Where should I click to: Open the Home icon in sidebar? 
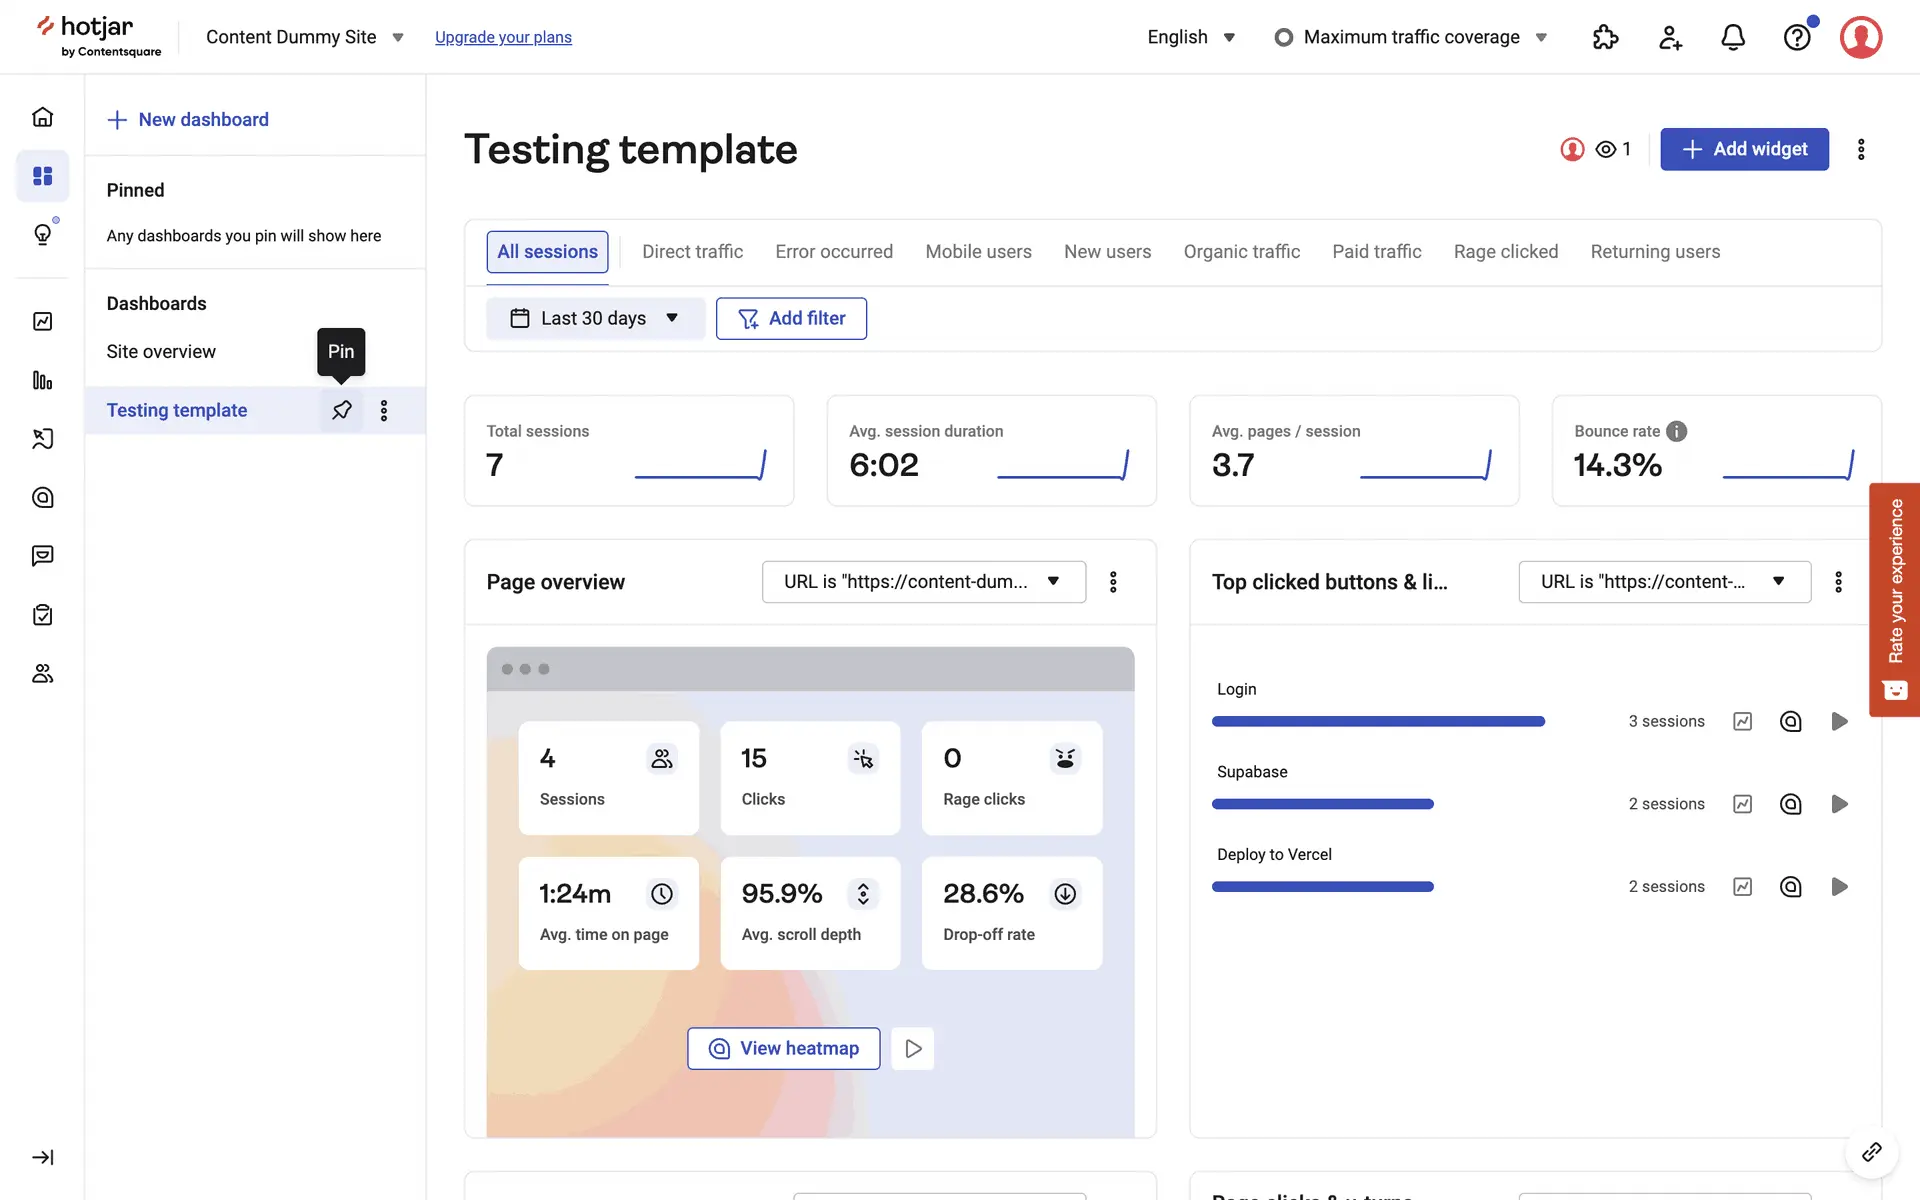click(42, 117)
